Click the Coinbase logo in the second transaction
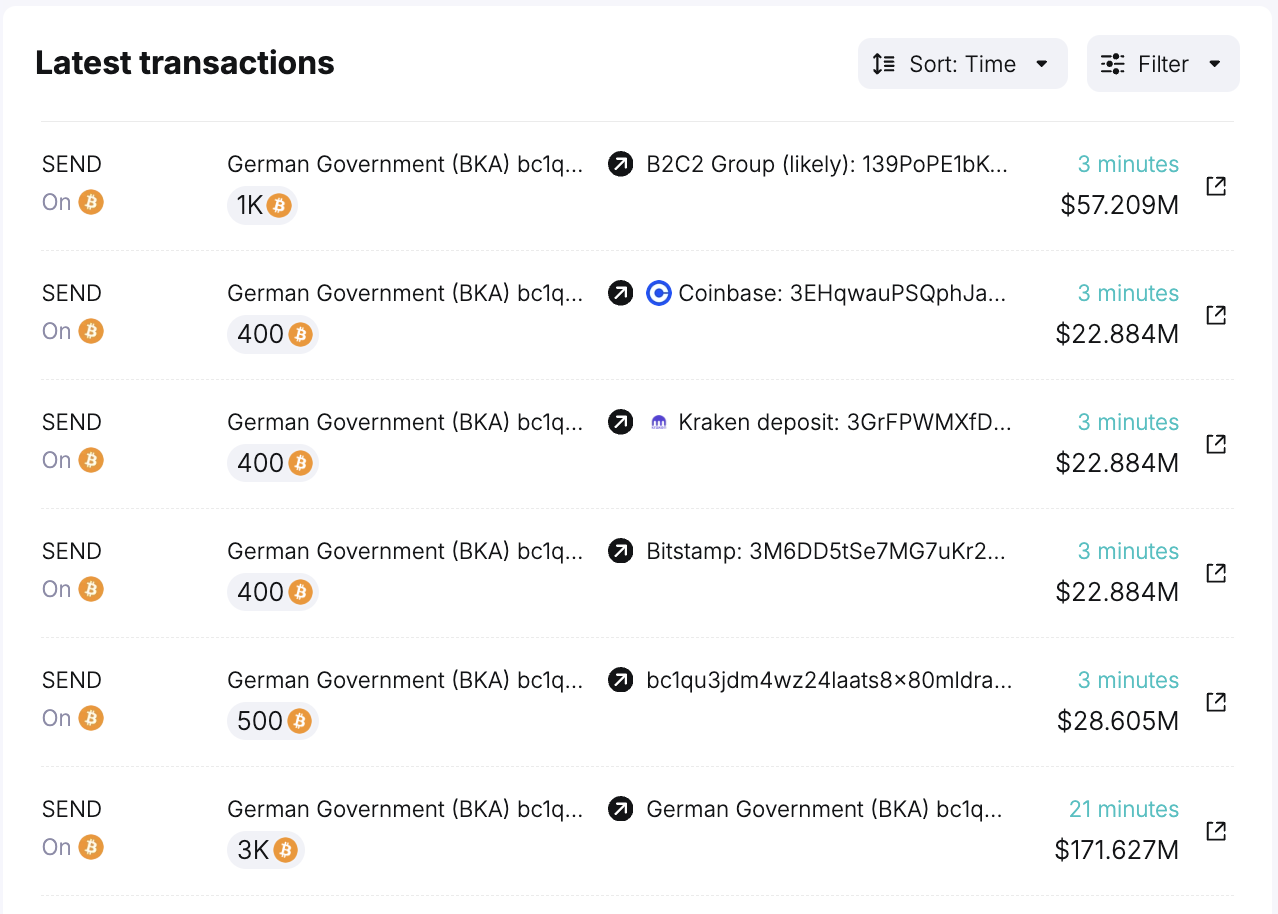The height and width of the screenshot is (914, 1278). click(x=658, y=293)
